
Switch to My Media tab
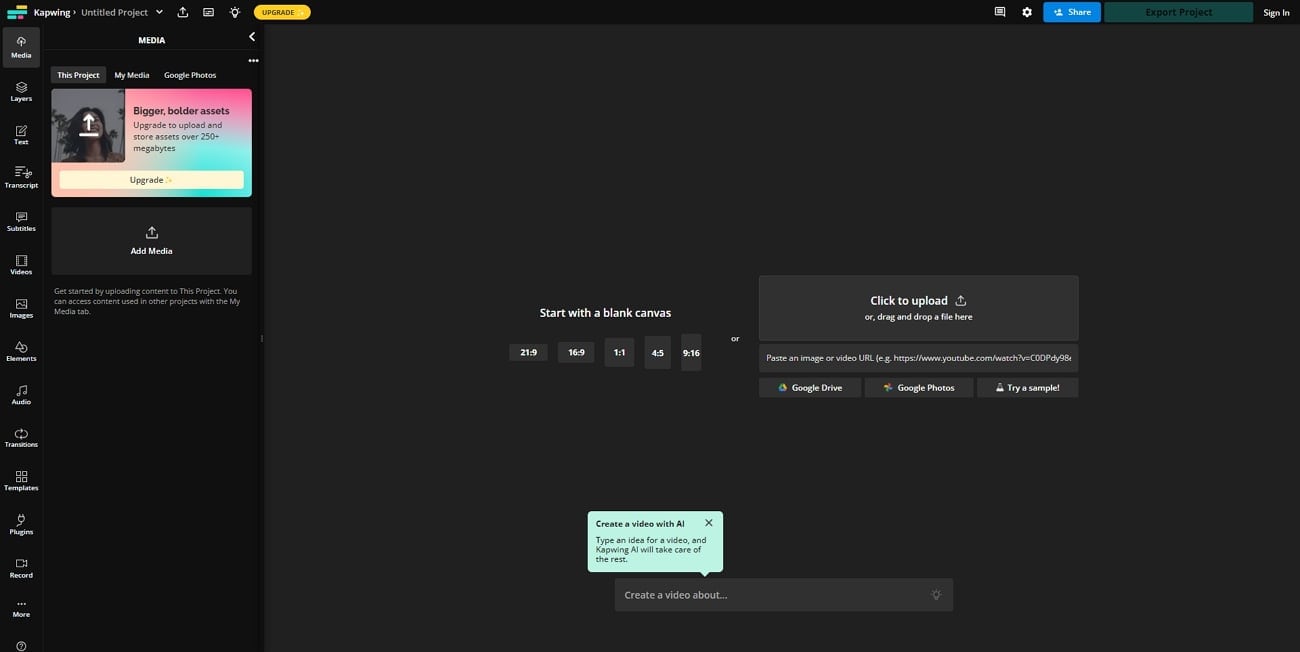coord(131,75)
